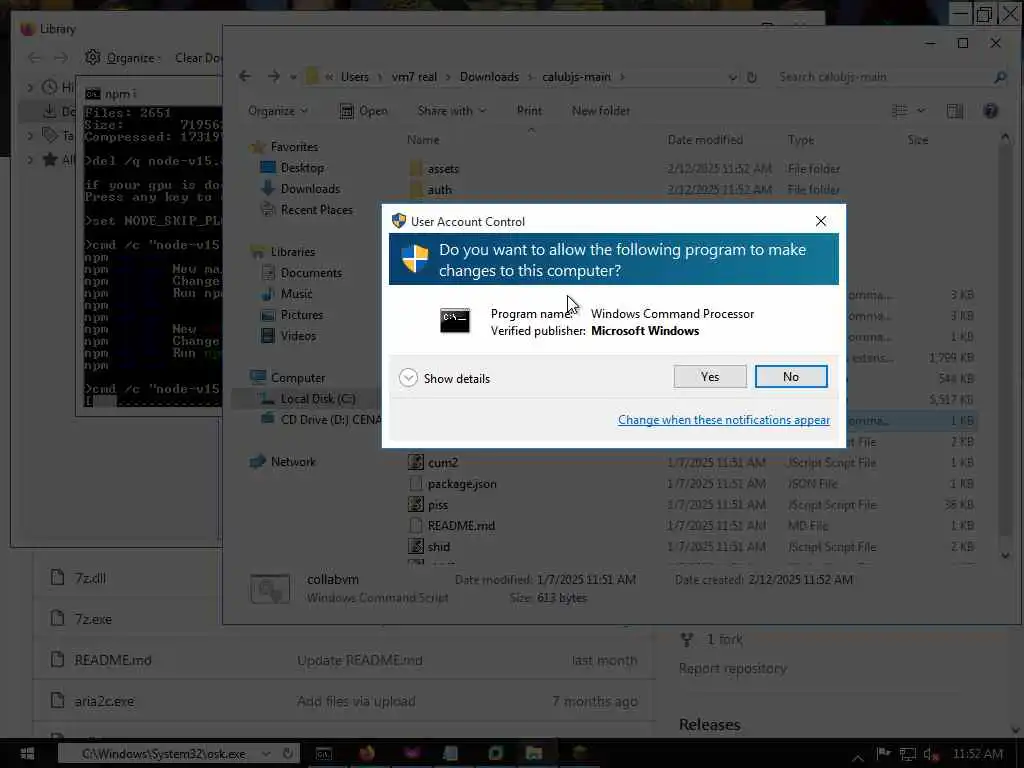Screen dimensions: 1024x768
Task: Click Downloads in the address breadcrumb
Action: click(489, 76)
